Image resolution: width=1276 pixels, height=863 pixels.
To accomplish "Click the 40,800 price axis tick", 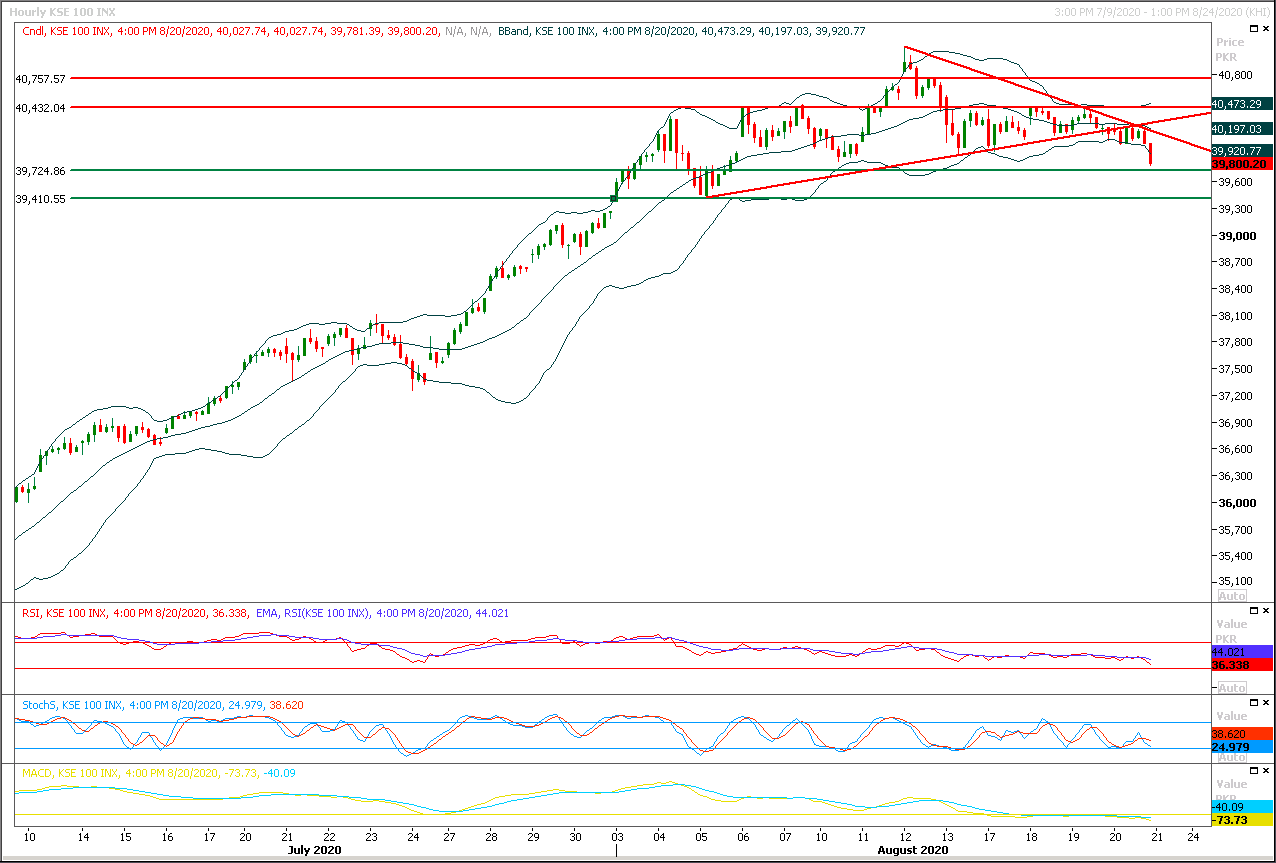I will click(1235, 75).
